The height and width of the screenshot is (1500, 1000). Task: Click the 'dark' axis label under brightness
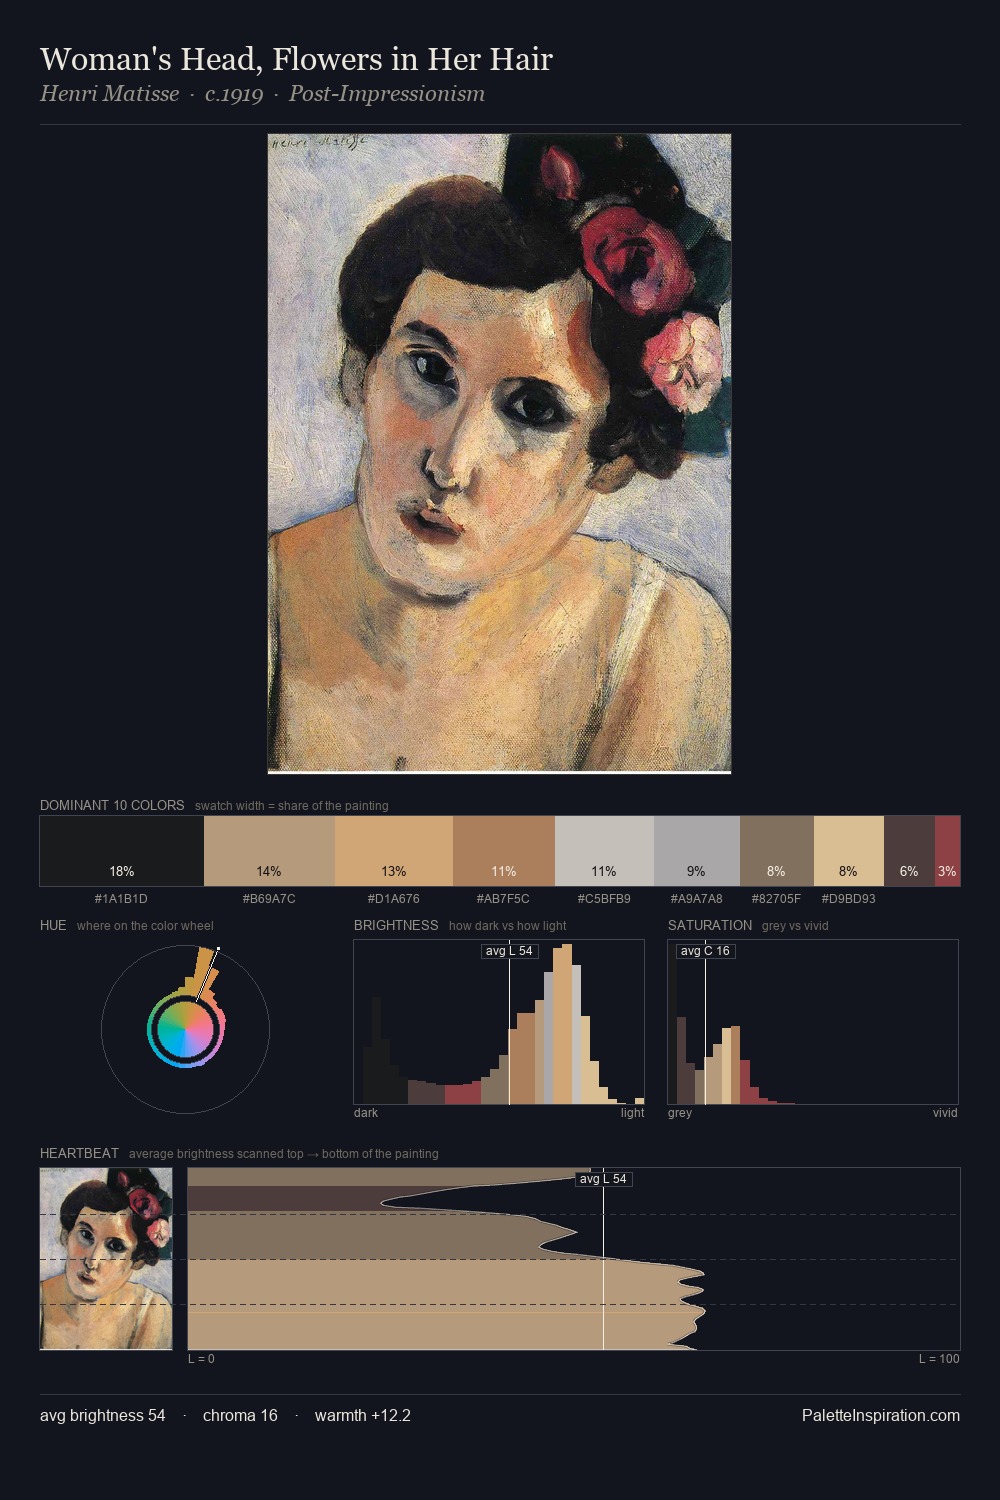tap(366, 1113)
